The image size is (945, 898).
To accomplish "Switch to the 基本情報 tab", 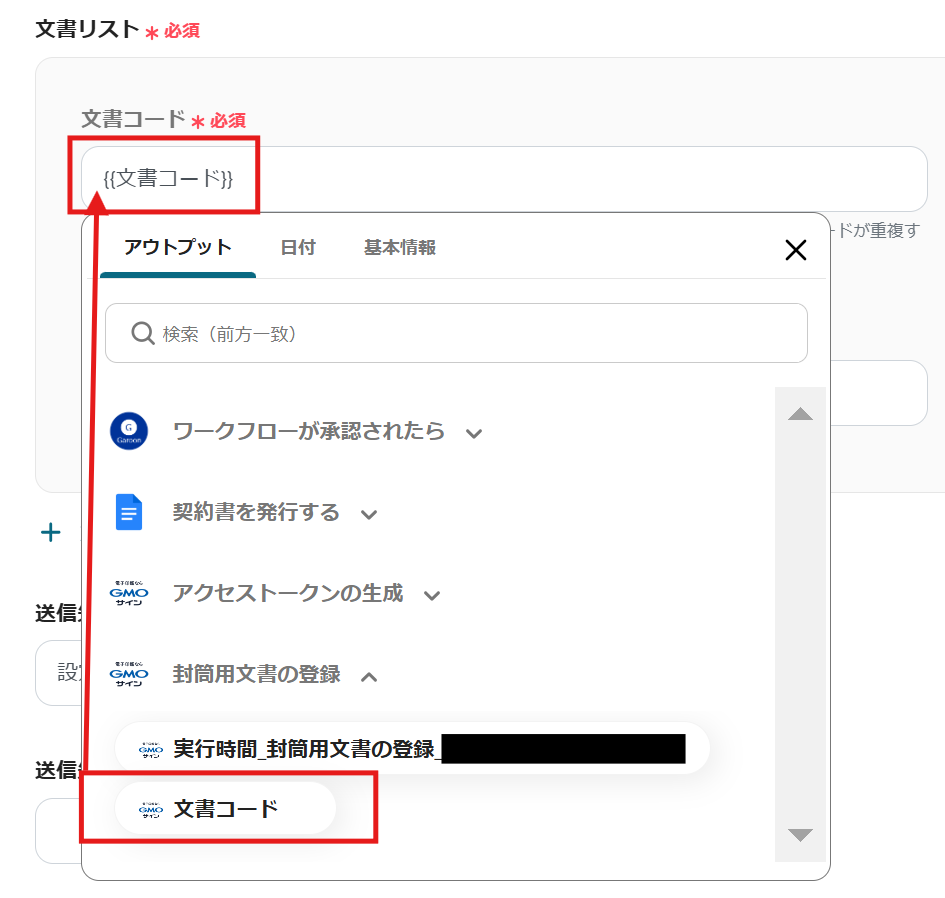I will [x=400, y=247].
